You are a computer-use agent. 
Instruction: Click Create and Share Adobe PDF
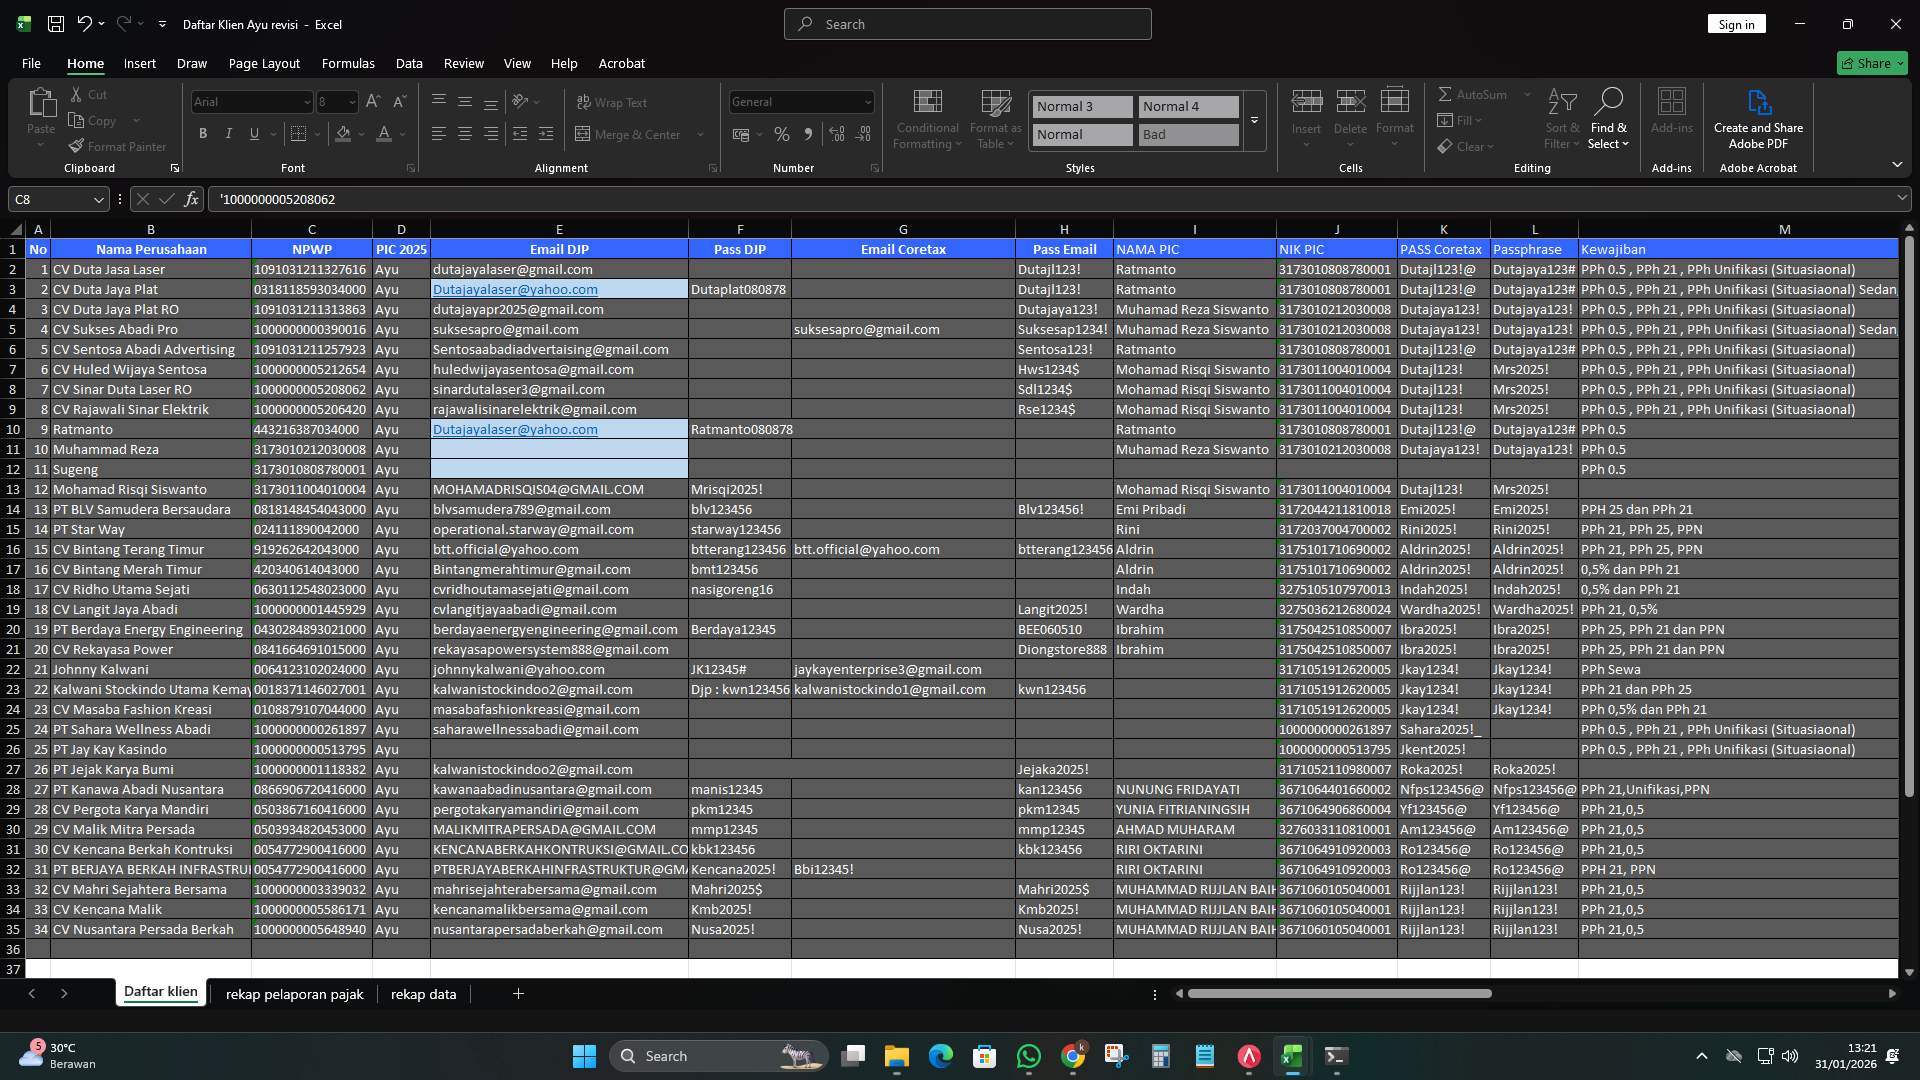(1758, 118)
